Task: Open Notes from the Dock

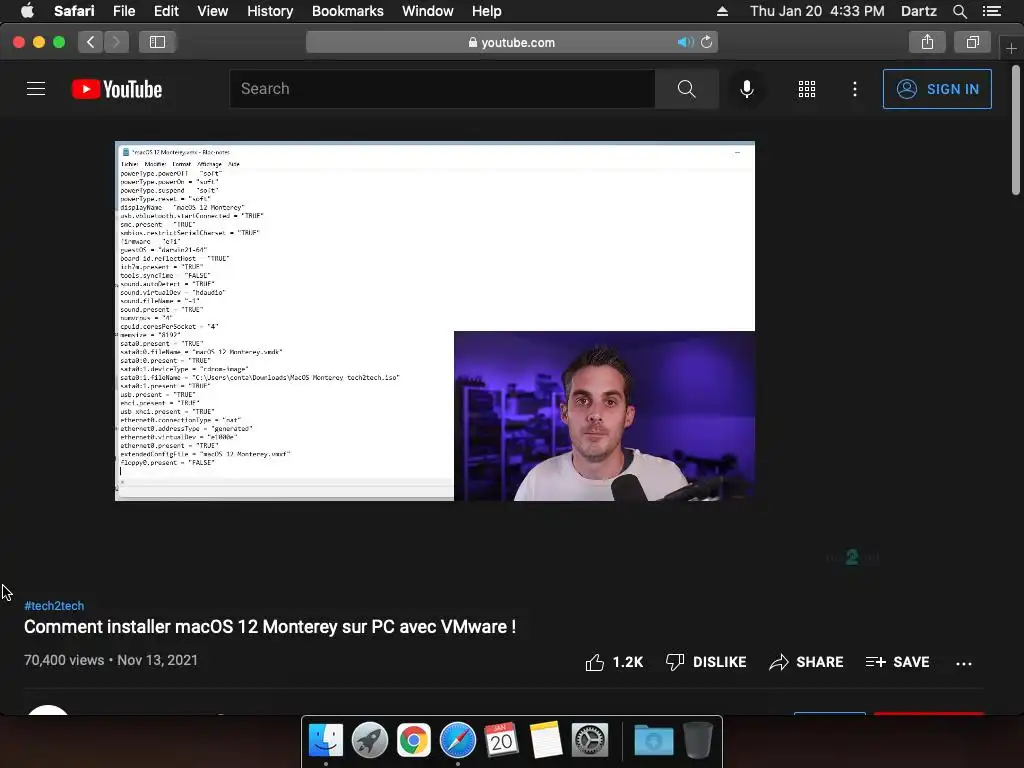Action: 546,741
